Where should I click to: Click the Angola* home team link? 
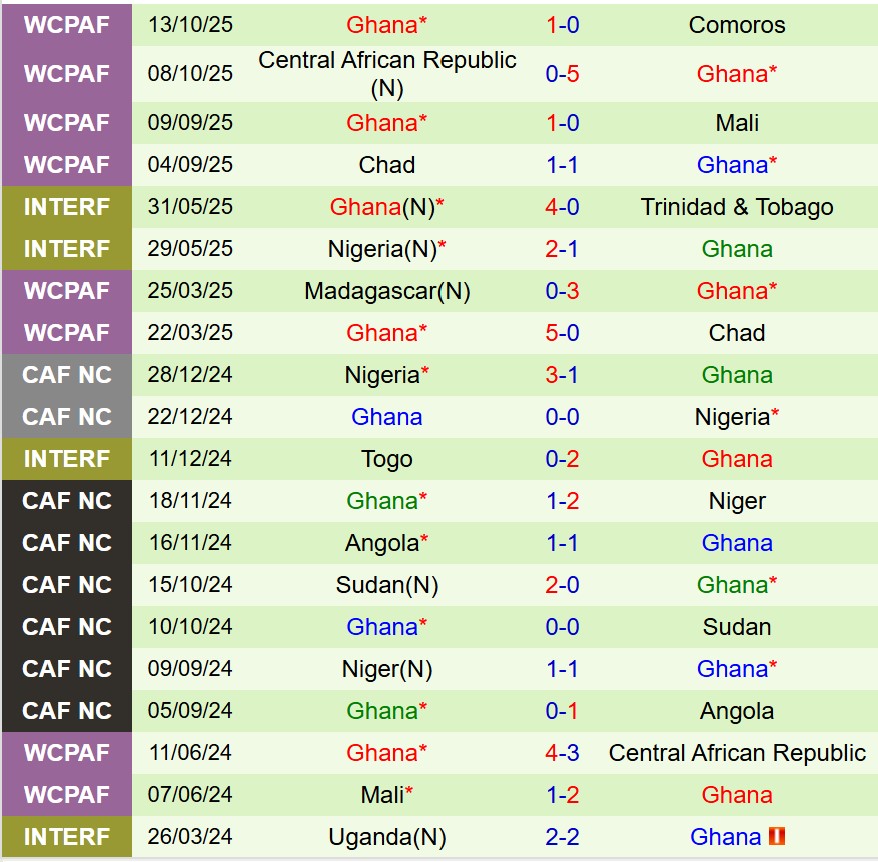tap(387, 543)
